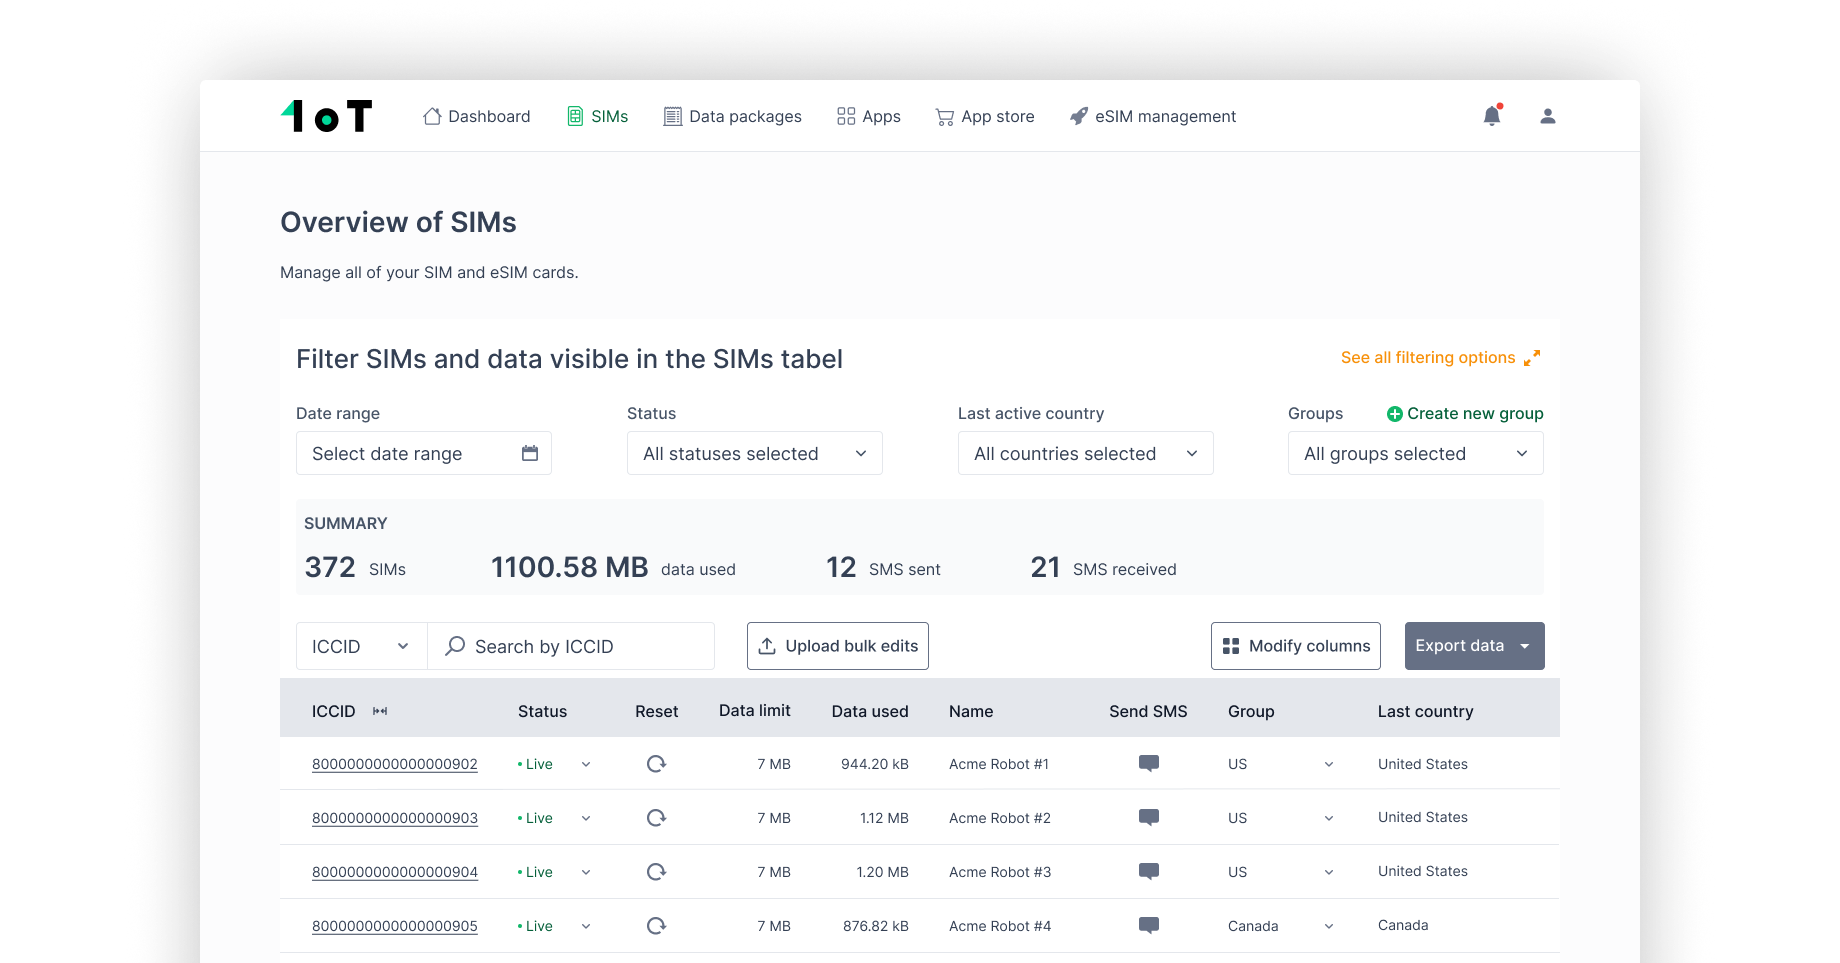Expand status dropdown for SIM ending 905
Screen dimensions: 1840x963
click(x=586, y=926)
